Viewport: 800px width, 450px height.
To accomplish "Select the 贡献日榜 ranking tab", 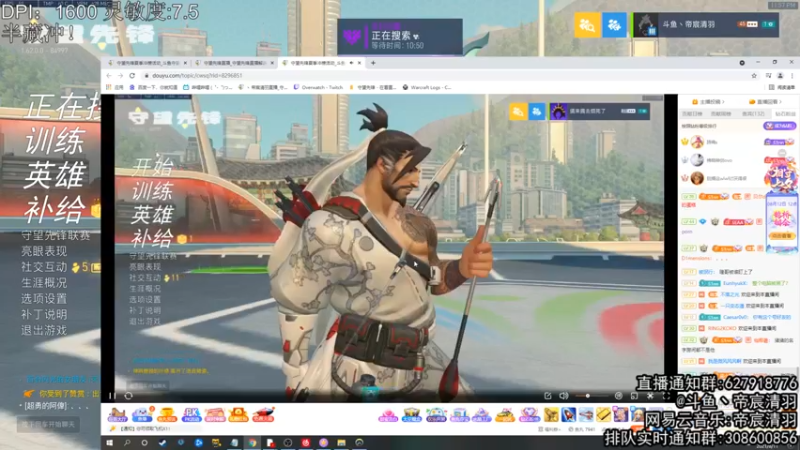I will (x=692, y=114).
